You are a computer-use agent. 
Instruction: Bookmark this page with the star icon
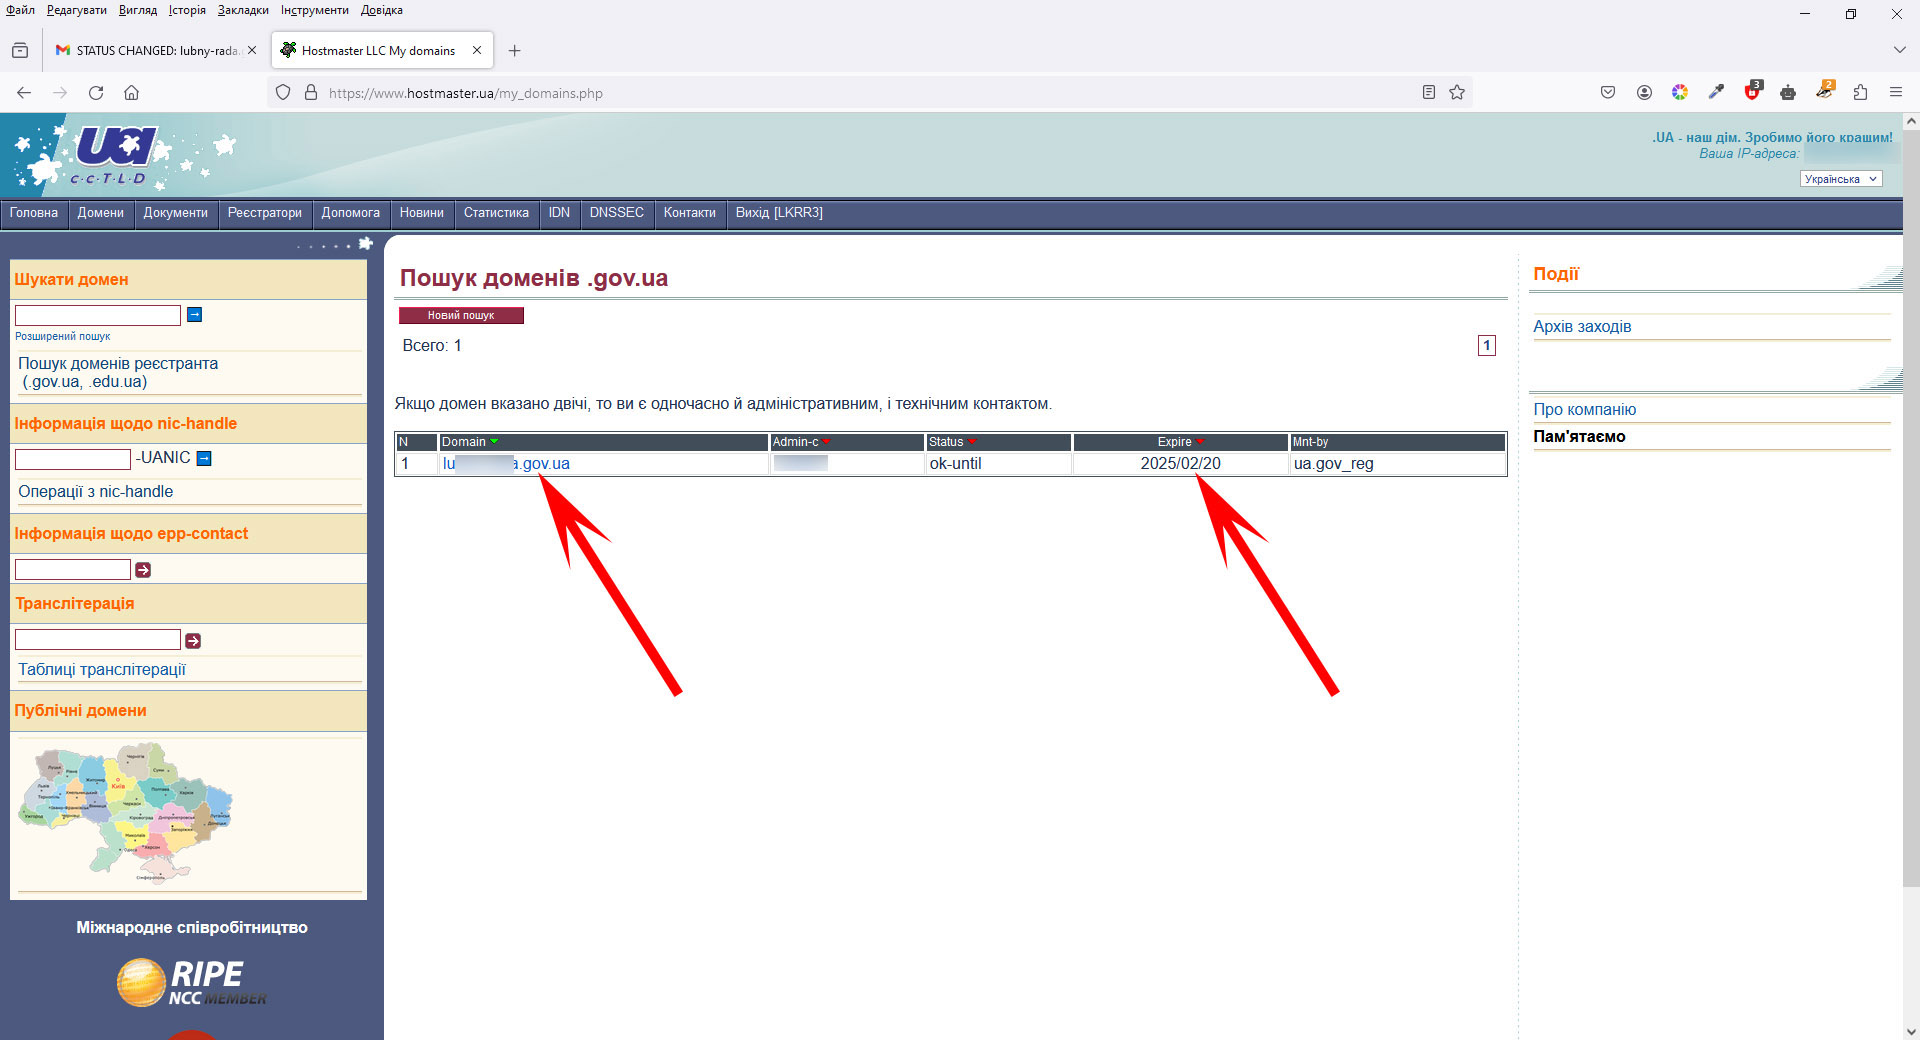pyautogui.click(x=1457, y=93)
